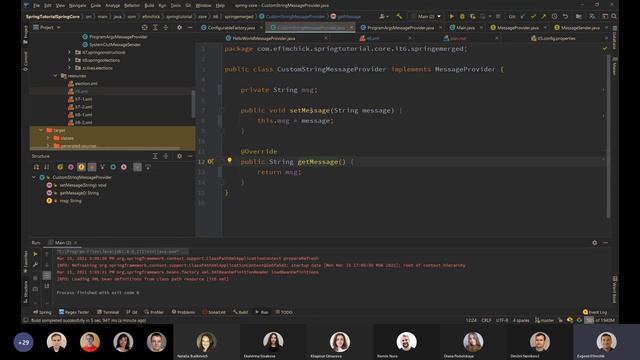This screenshot has height=360, width=640.
Task: Open the Terminal tool window
Action: pyautogui.click(x=108, y=312)
